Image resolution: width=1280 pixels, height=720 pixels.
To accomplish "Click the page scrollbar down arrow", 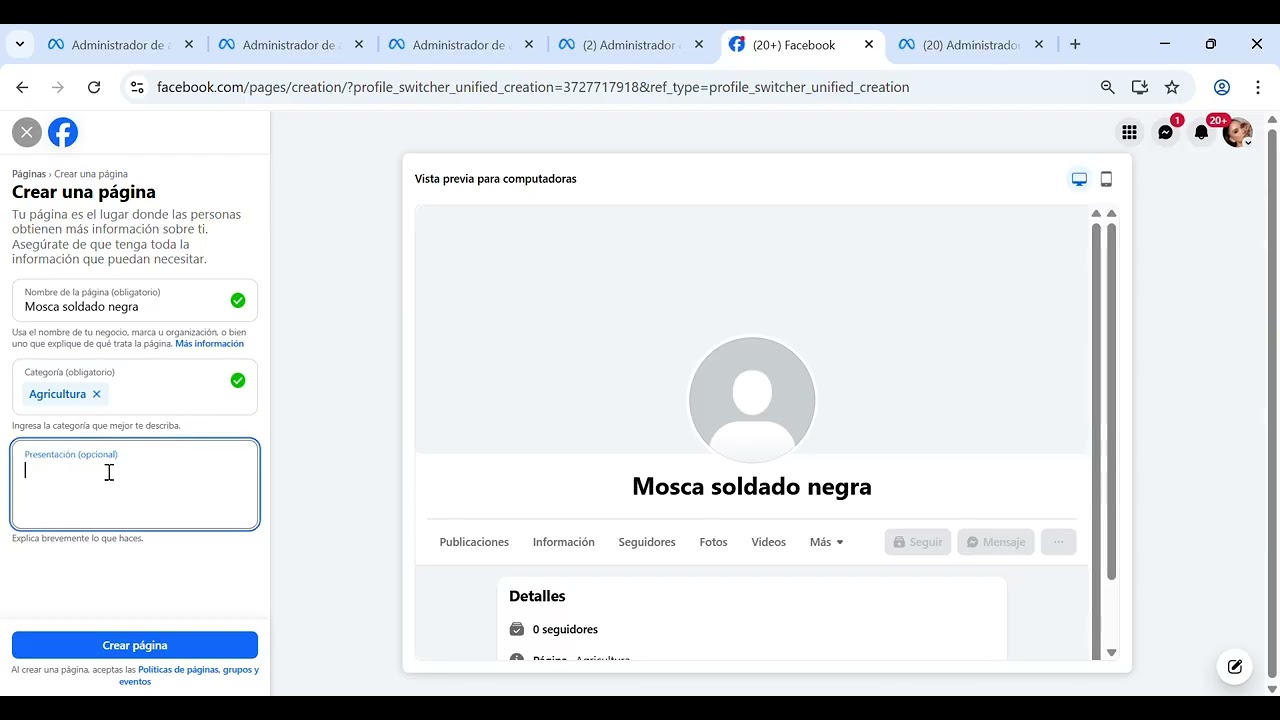I will pyautogui.click(x=1272, y=689).
